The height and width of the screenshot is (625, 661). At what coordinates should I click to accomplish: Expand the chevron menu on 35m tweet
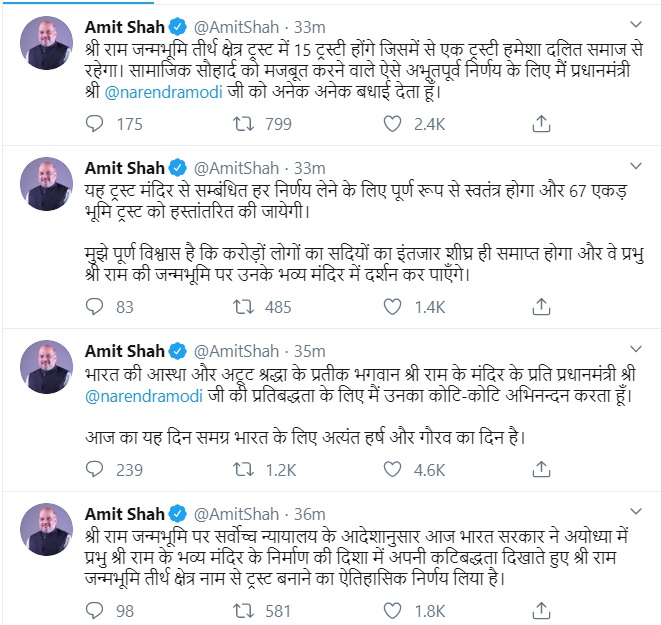[635, 349]
